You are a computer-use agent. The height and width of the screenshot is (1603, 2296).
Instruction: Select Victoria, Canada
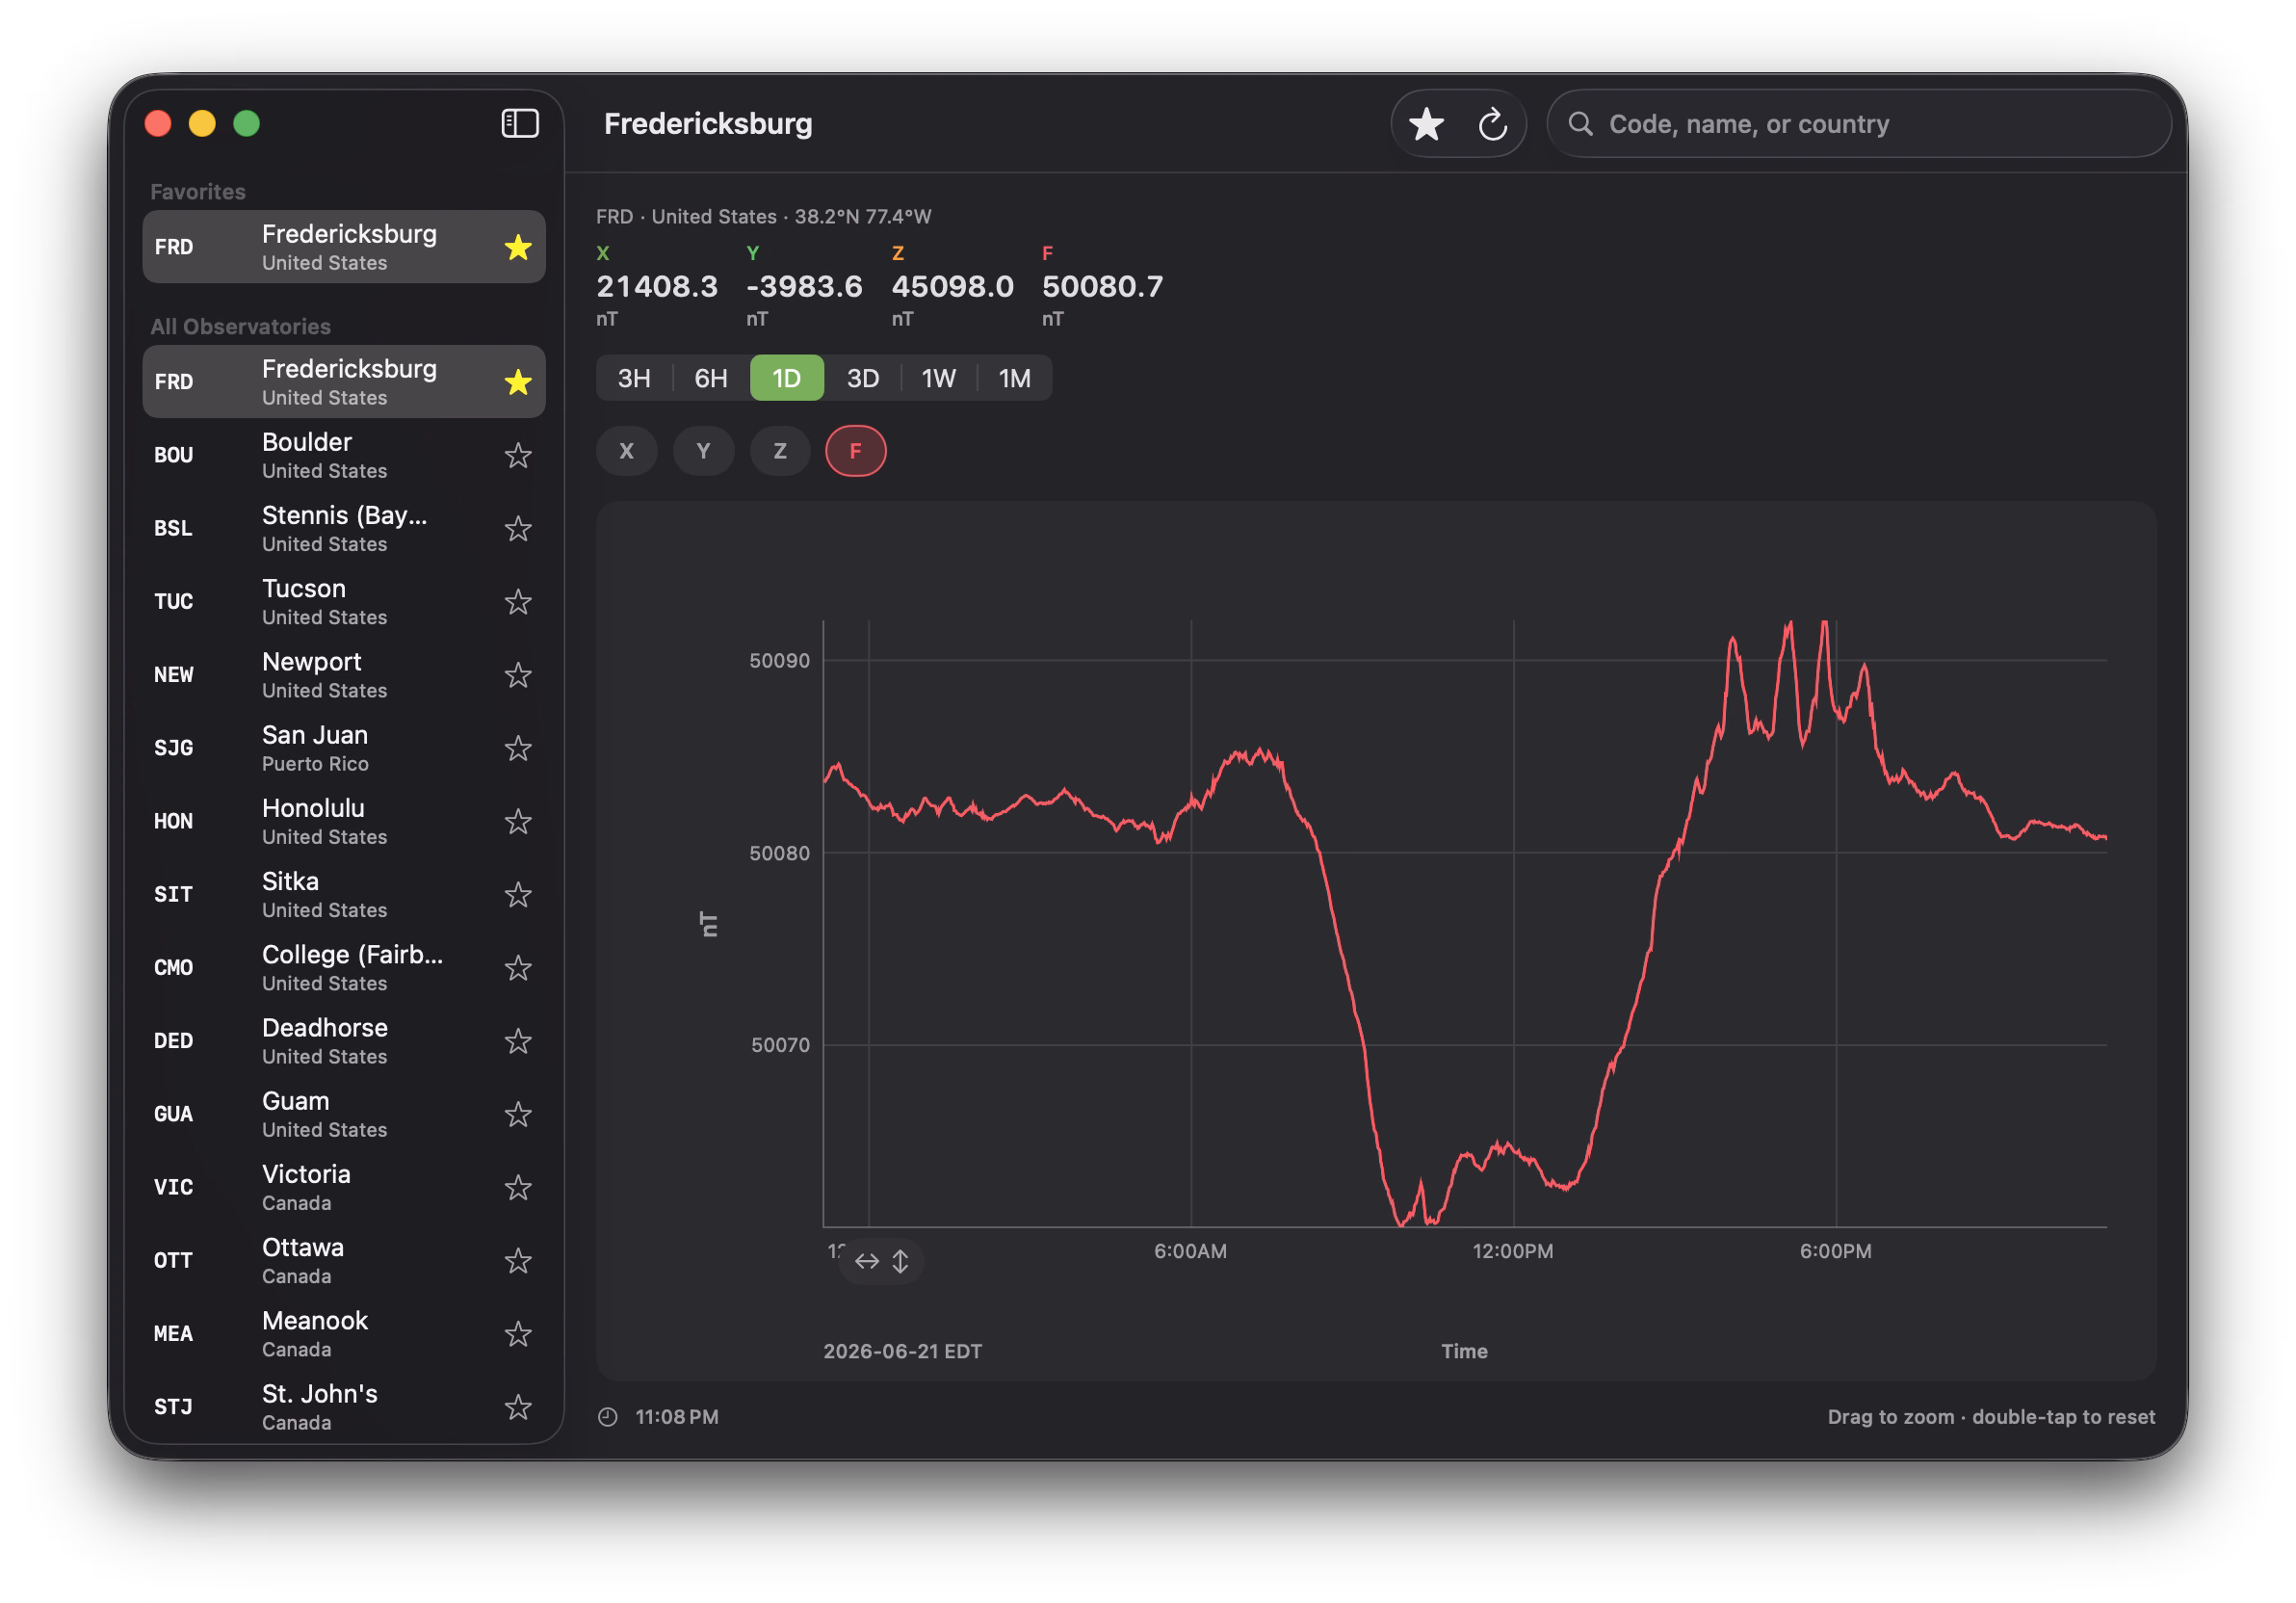pyautogui.click(x=344, y=1187)
